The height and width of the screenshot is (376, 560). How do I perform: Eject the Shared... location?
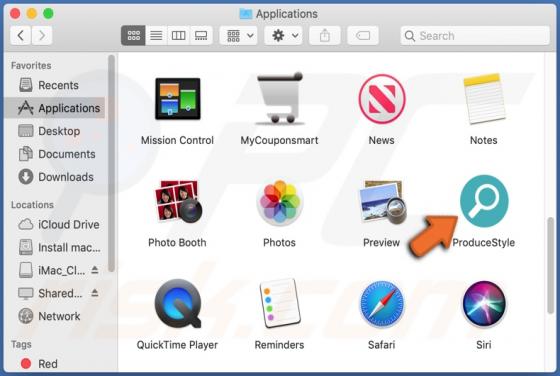coord(95,293)
